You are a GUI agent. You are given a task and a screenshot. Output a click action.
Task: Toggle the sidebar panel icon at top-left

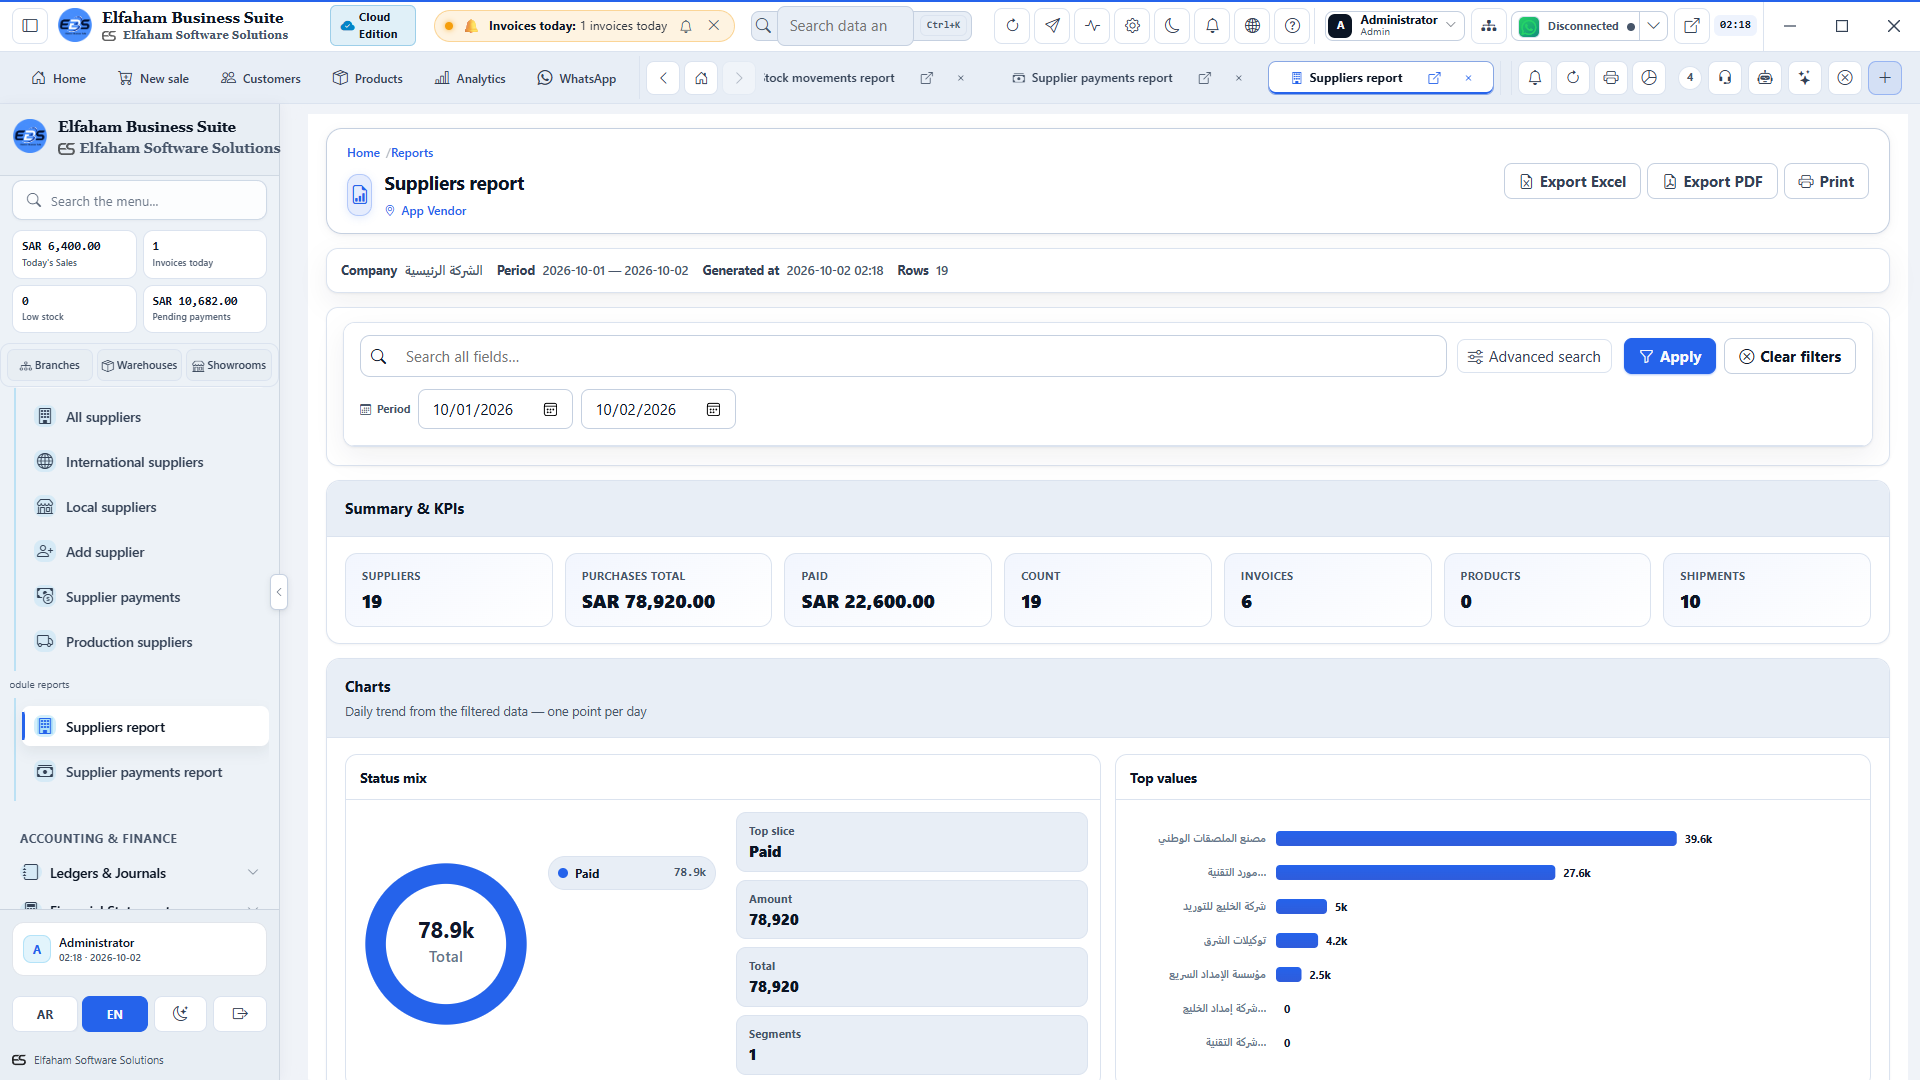30,26
